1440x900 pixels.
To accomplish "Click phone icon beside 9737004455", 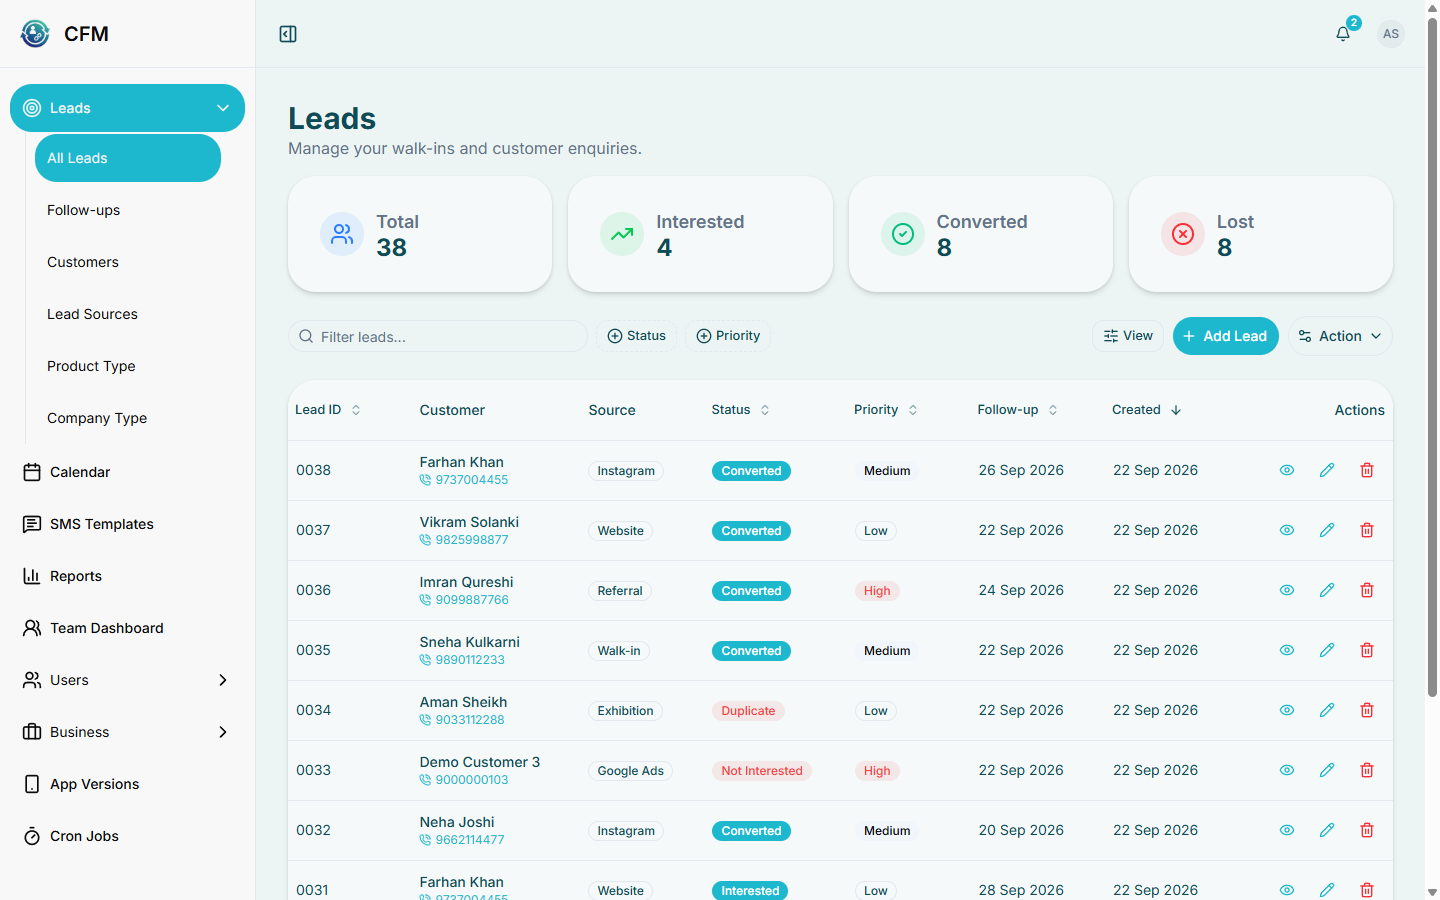I will [x=425, y=480].
